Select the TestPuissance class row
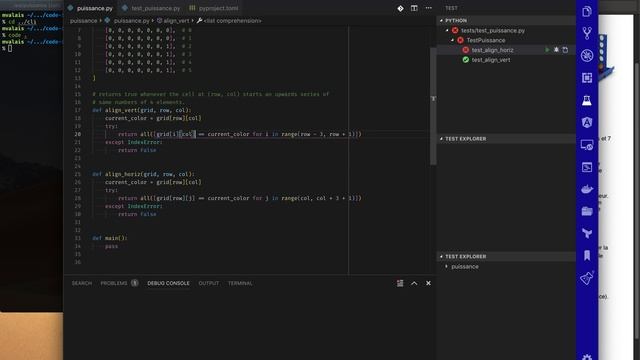The height and width of the screenshot is (360, 640). [x=506, y=40]
